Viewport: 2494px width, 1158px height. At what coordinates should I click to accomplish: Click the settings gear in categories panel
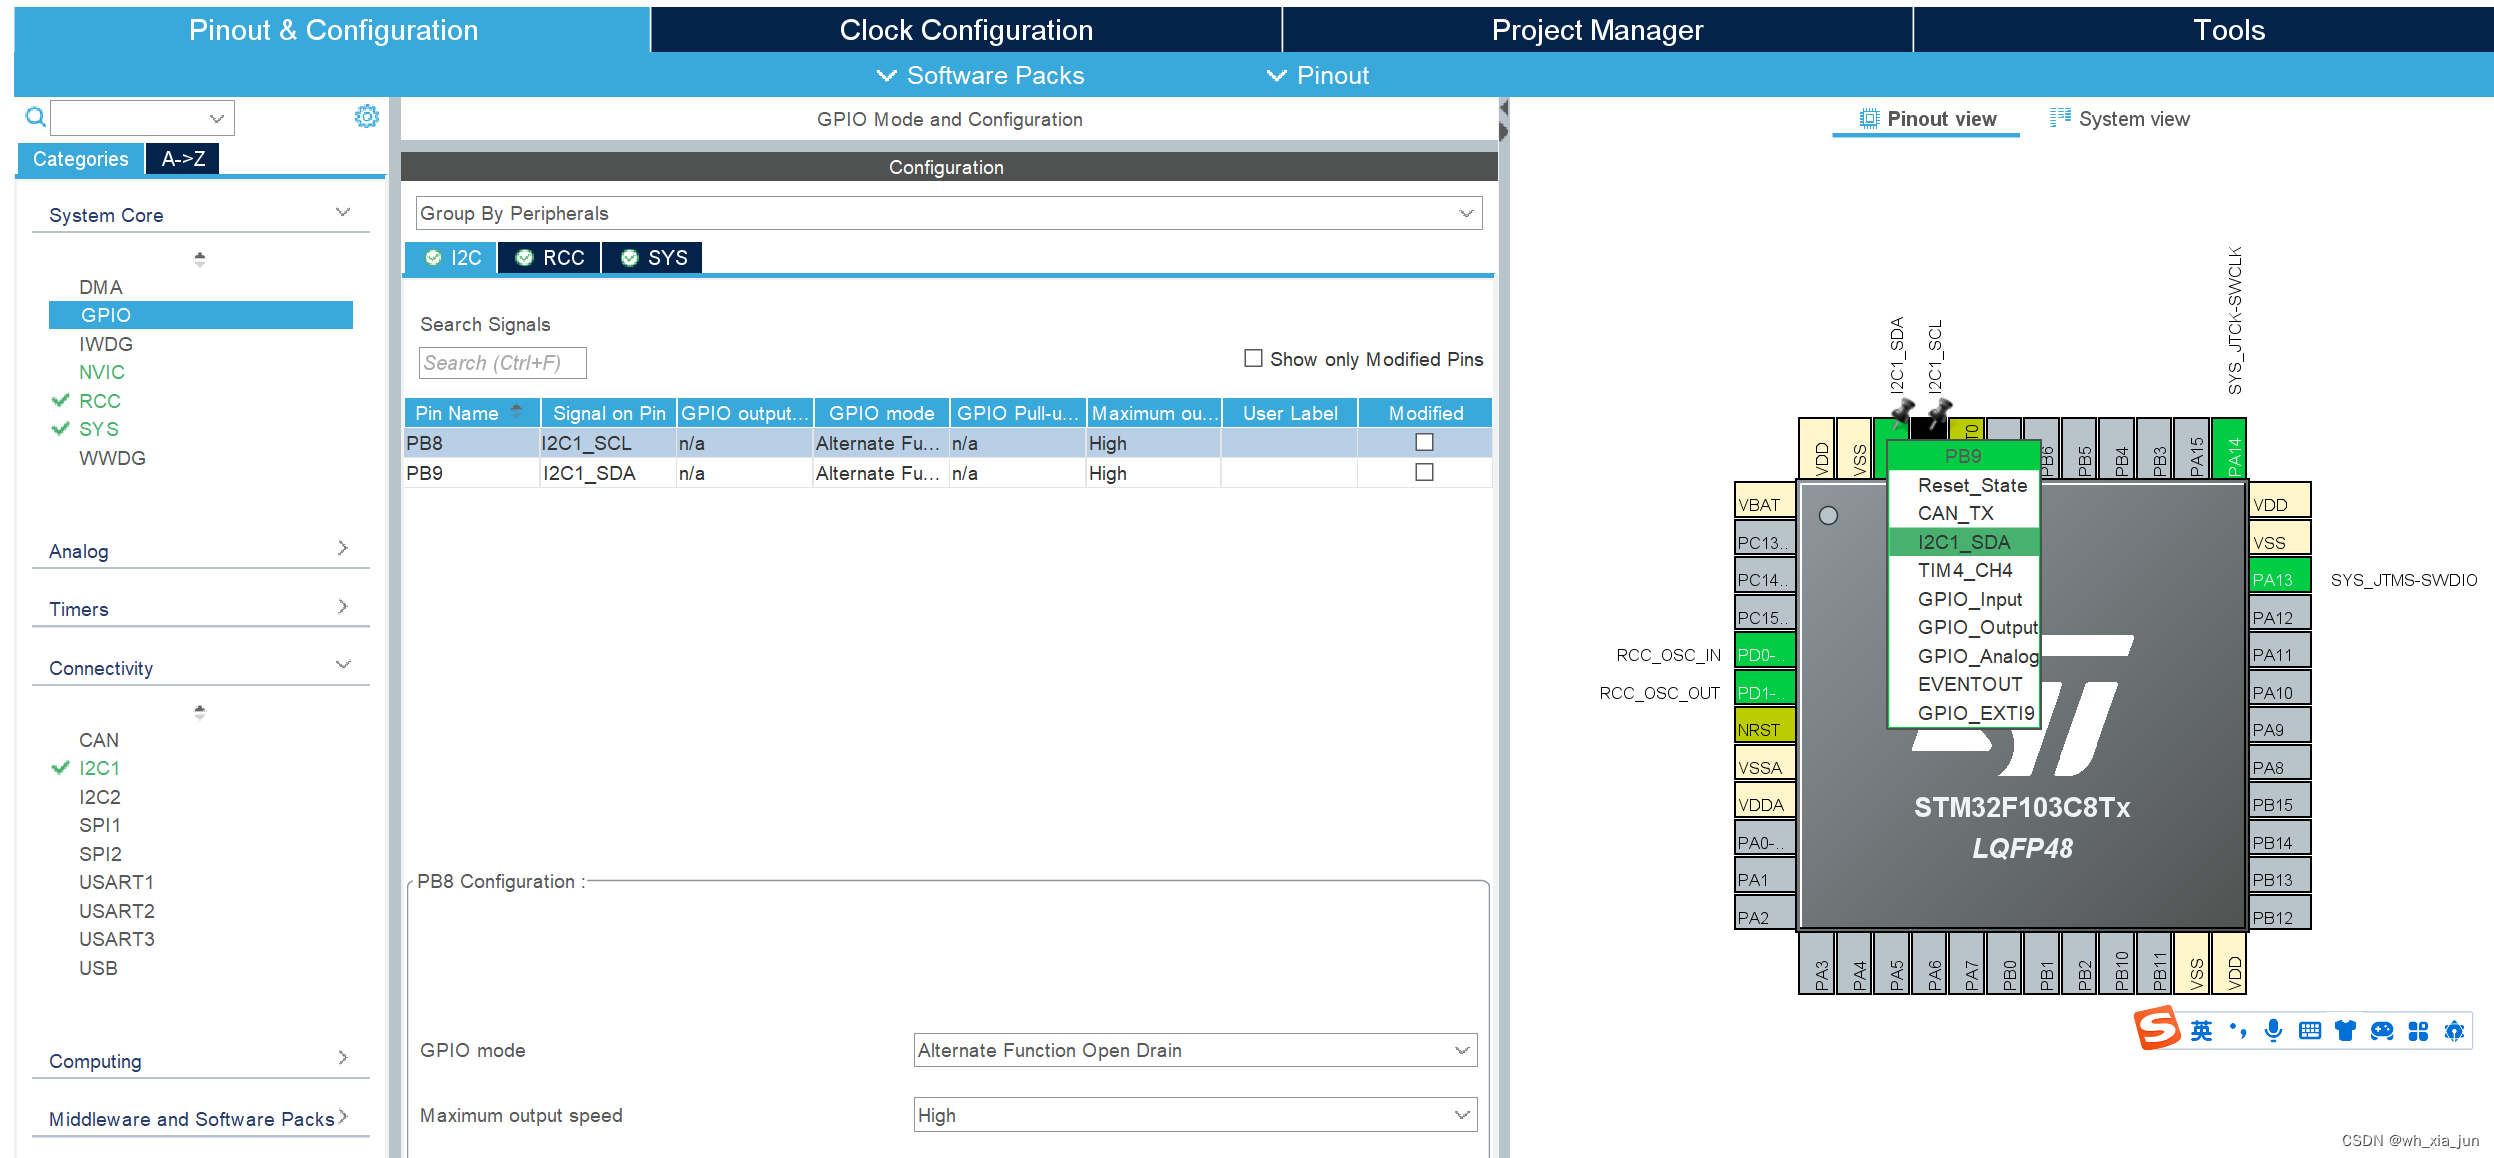pos(366,117)
